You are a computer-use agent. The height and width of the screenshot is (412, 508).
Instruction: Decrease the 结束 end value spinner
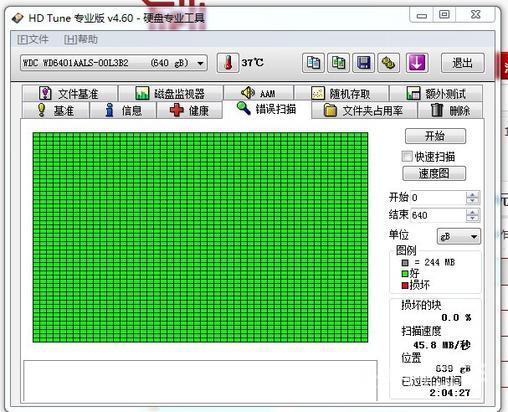coord(472,219)
